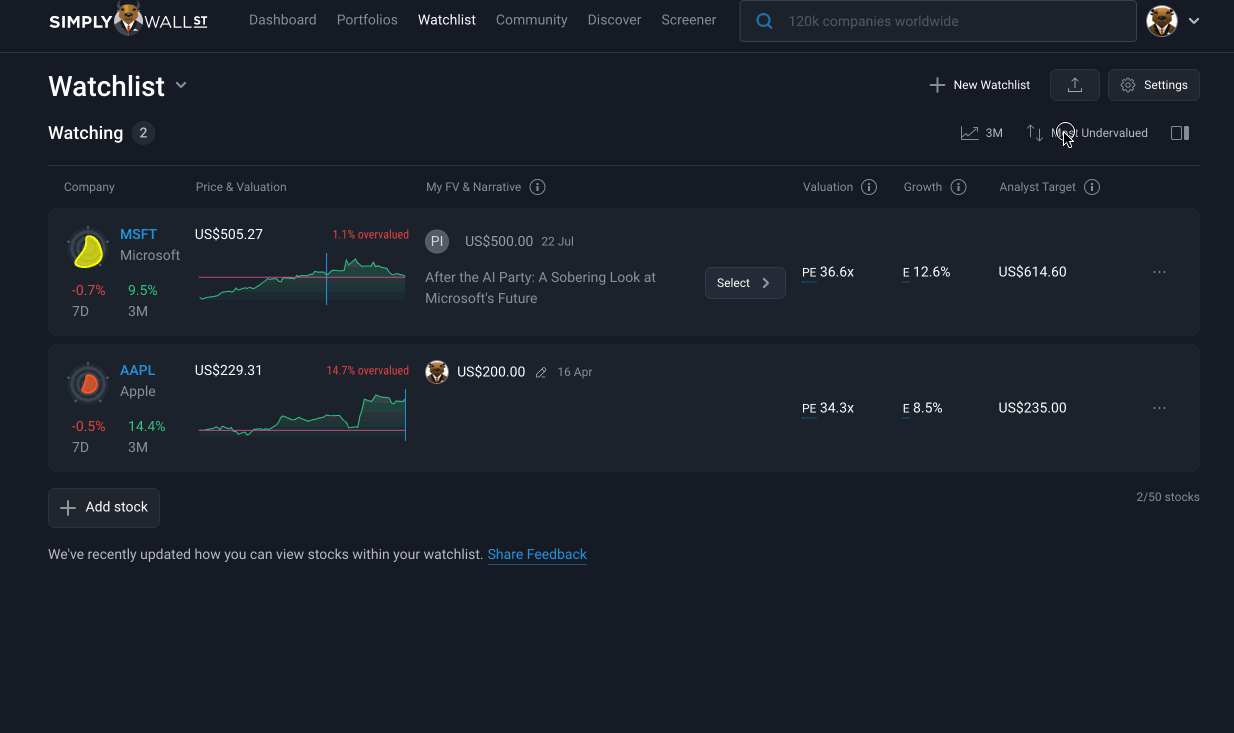
Task: Click the 14.7% overvalued label
Action: point(367,371)
